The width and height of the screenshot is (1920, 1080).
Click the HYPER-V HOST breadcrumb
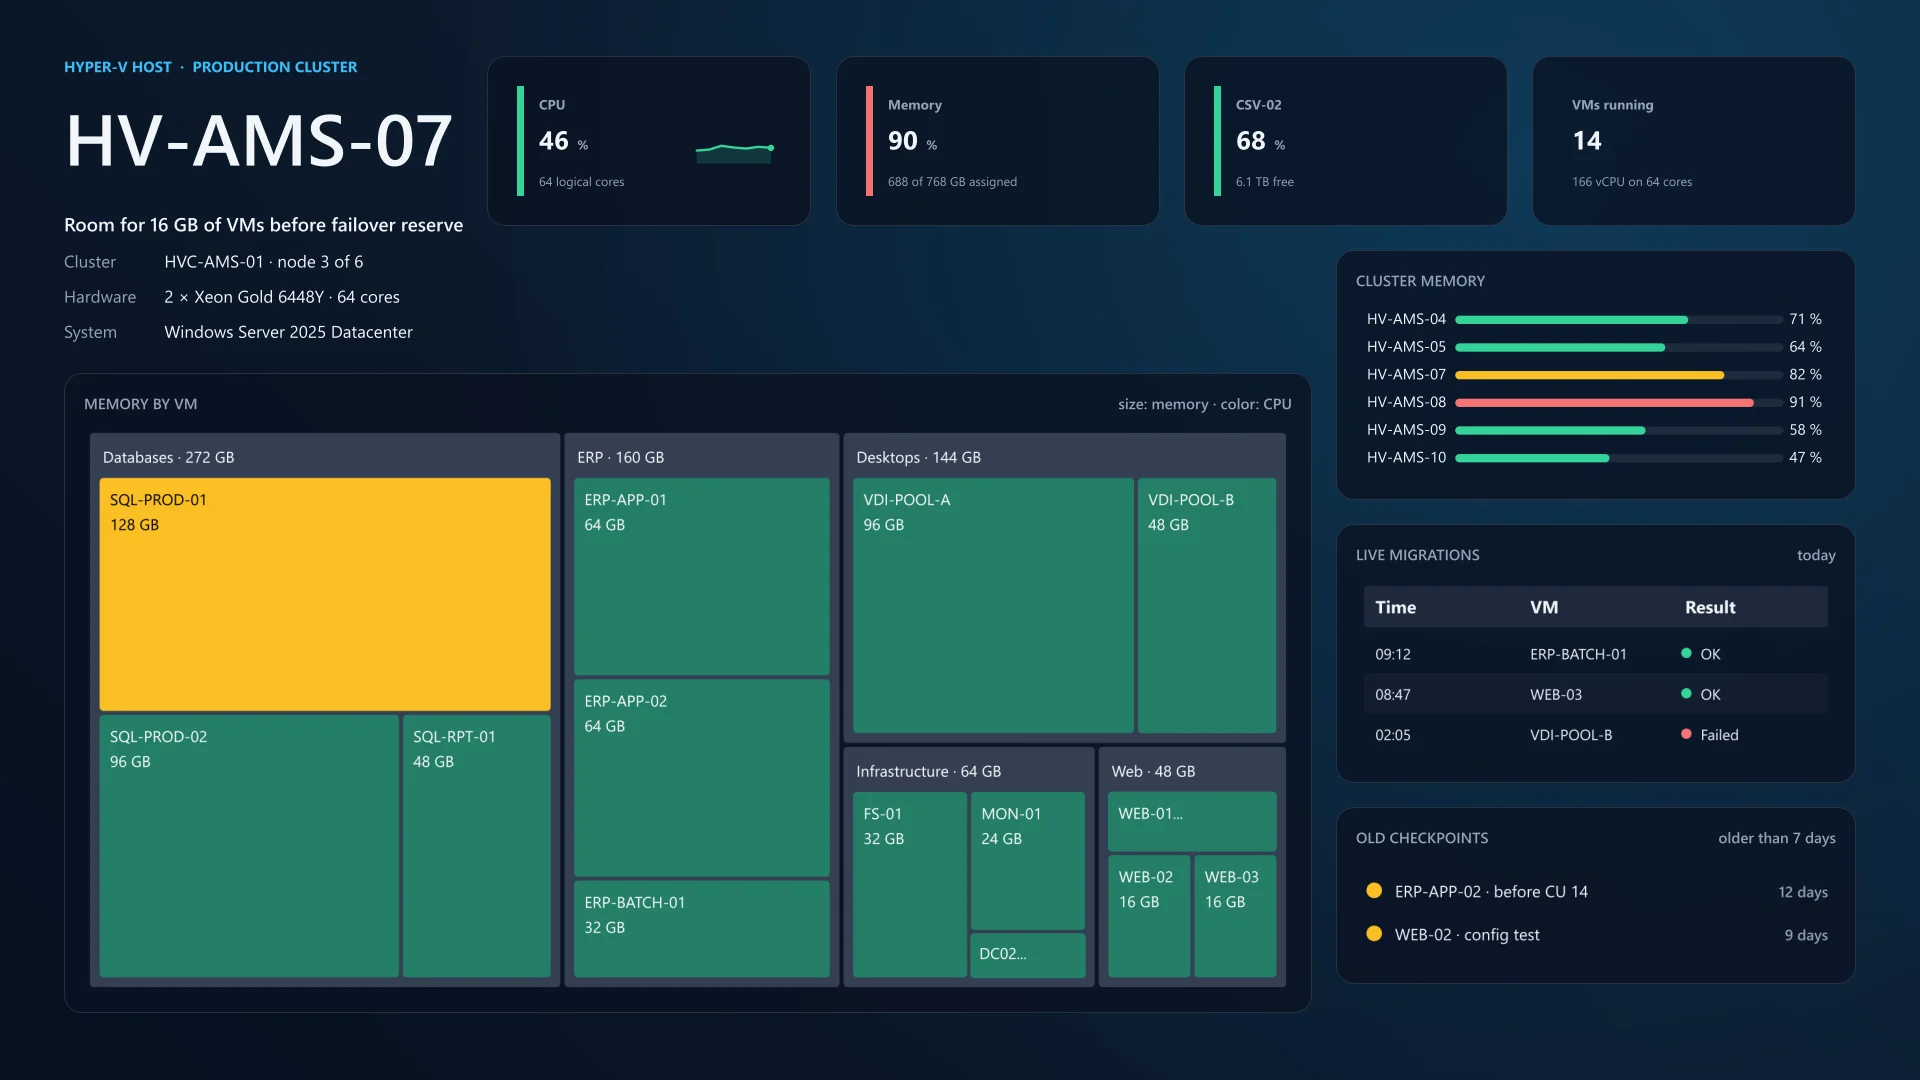click(118, 67)
